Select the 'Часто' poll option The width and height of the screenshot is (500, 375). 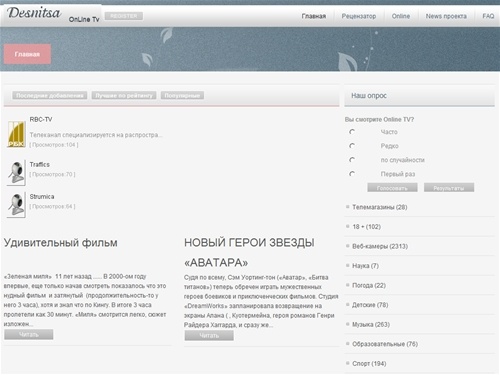click(x=352, y=132)
